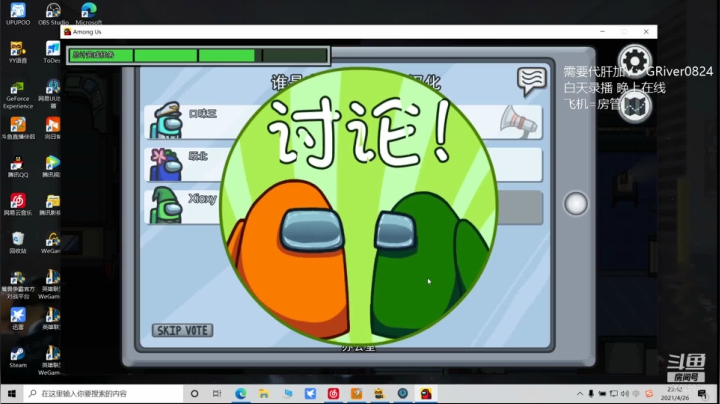Click the megaphone icon on first player row
720x404 pixels.
[518, 121]
